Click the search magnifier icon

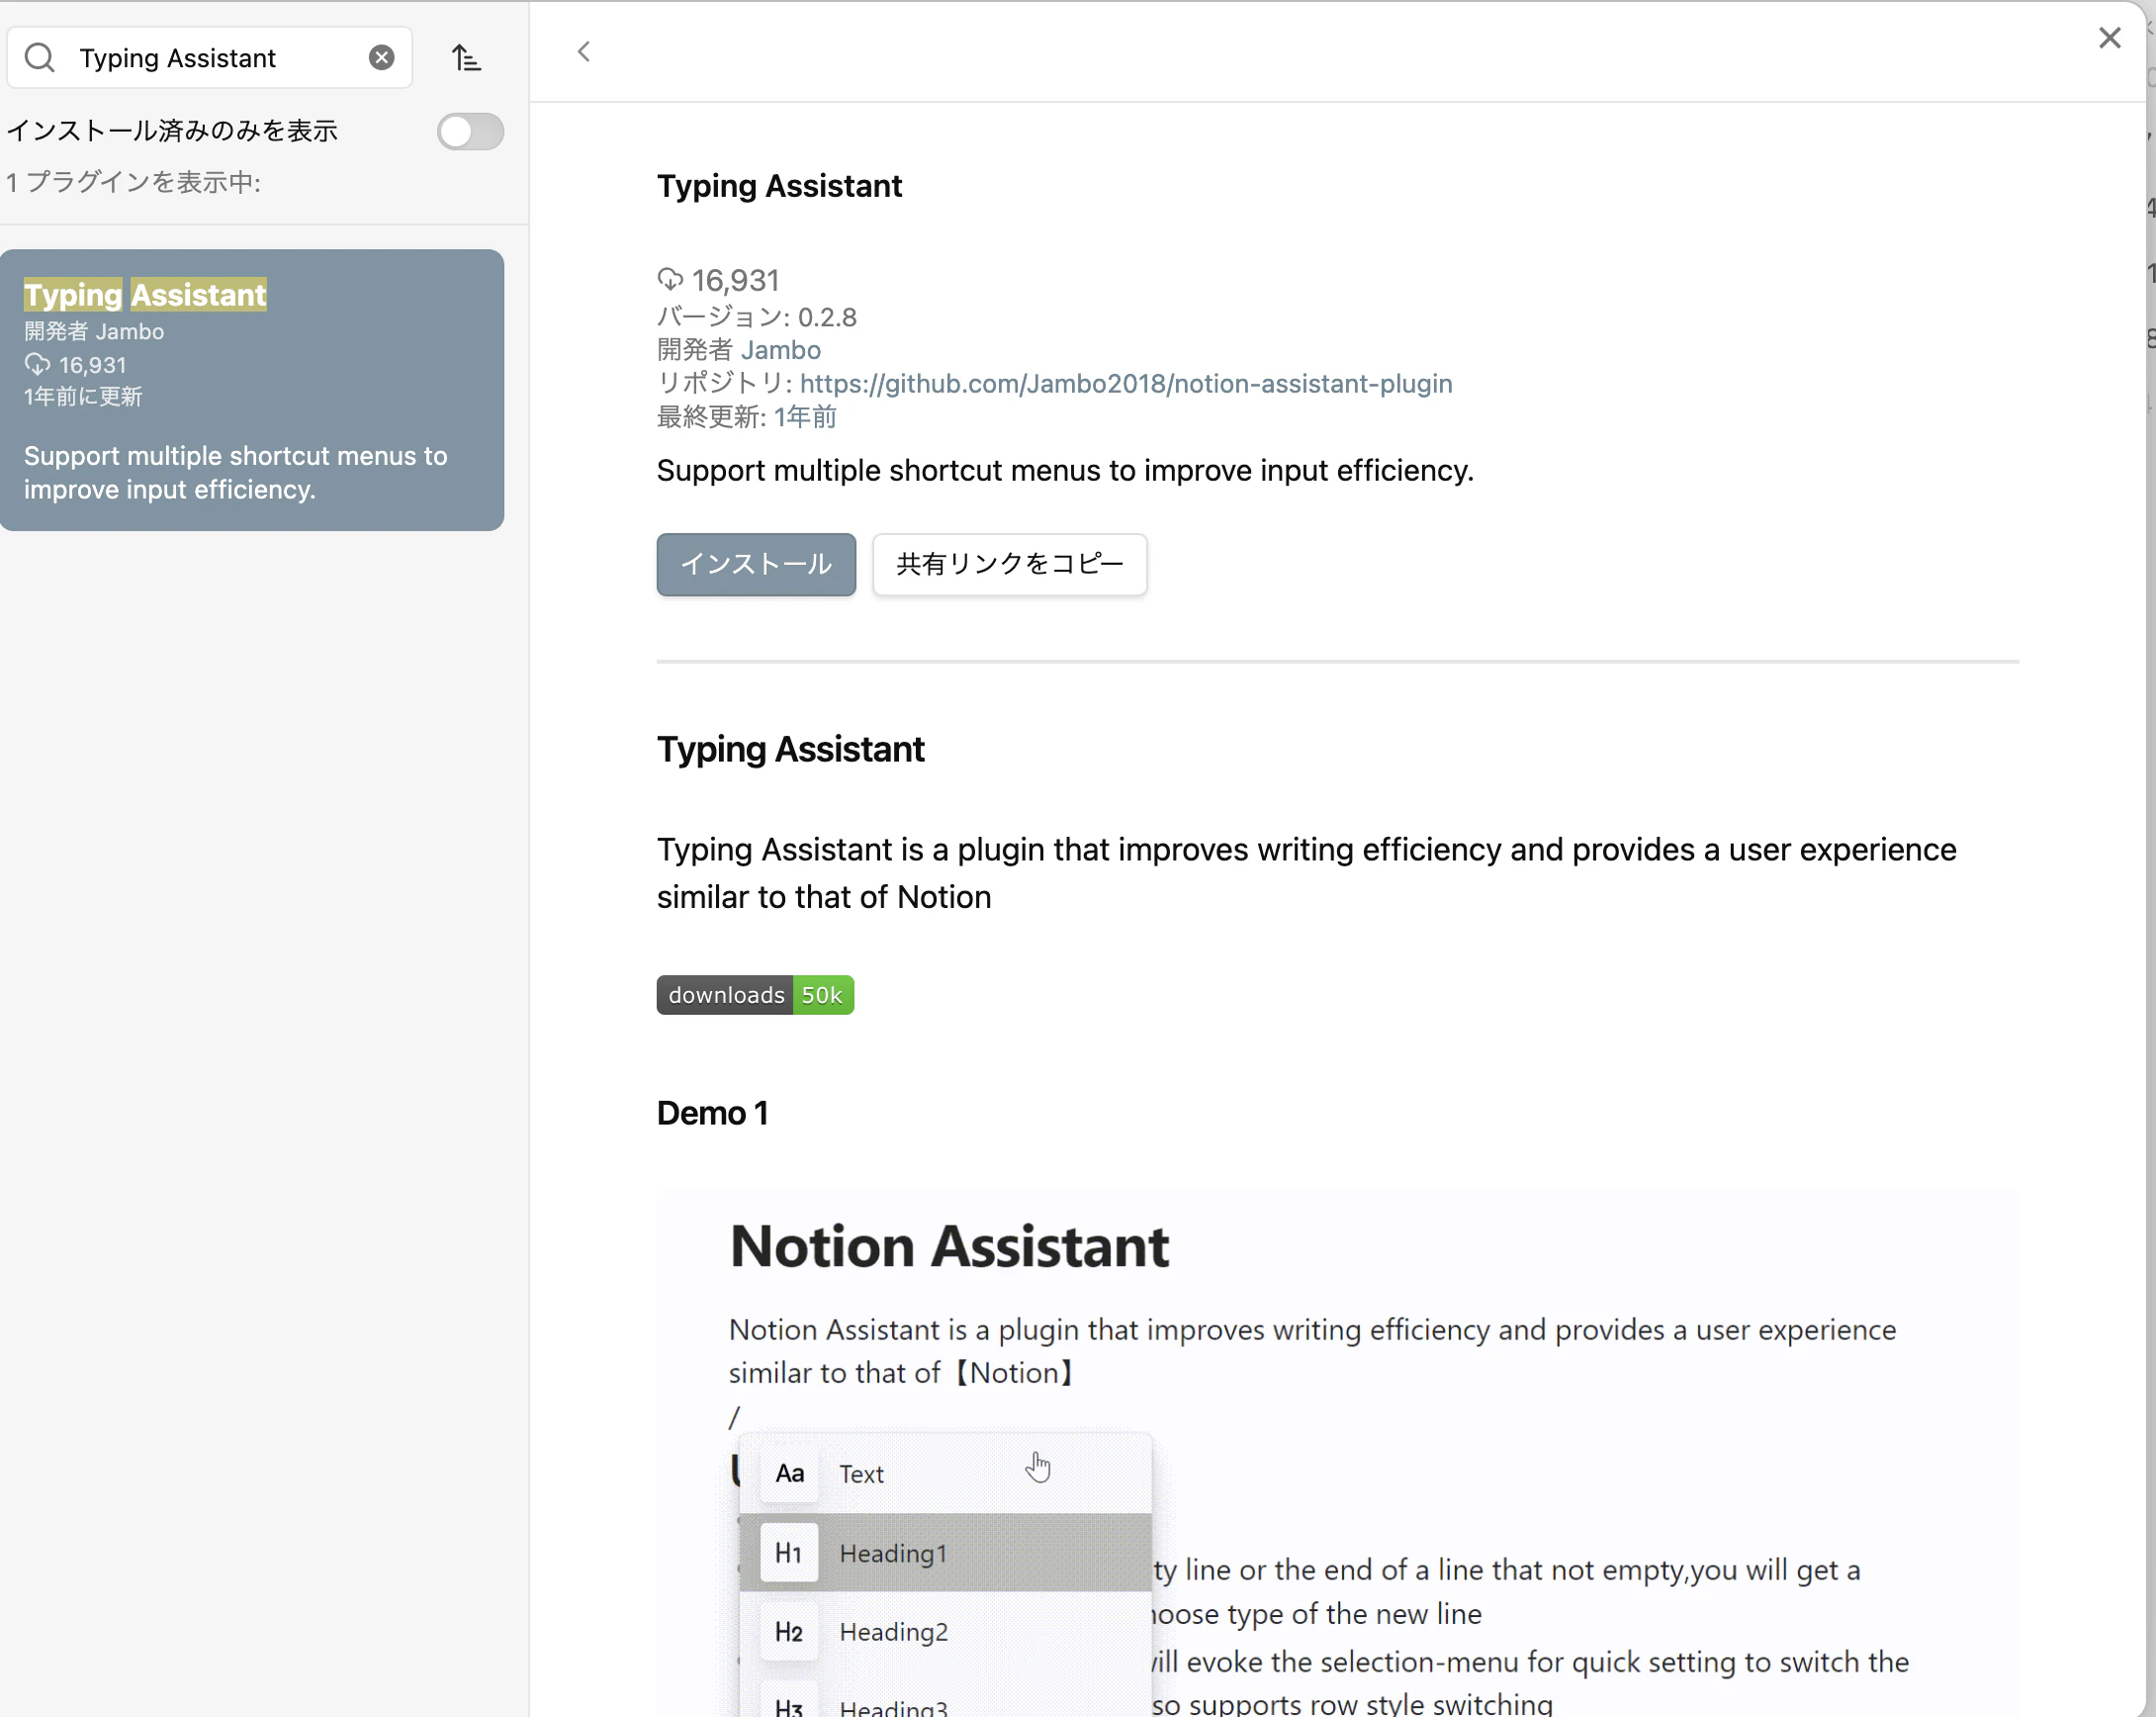pyautogui.click(x=40, y=58)
